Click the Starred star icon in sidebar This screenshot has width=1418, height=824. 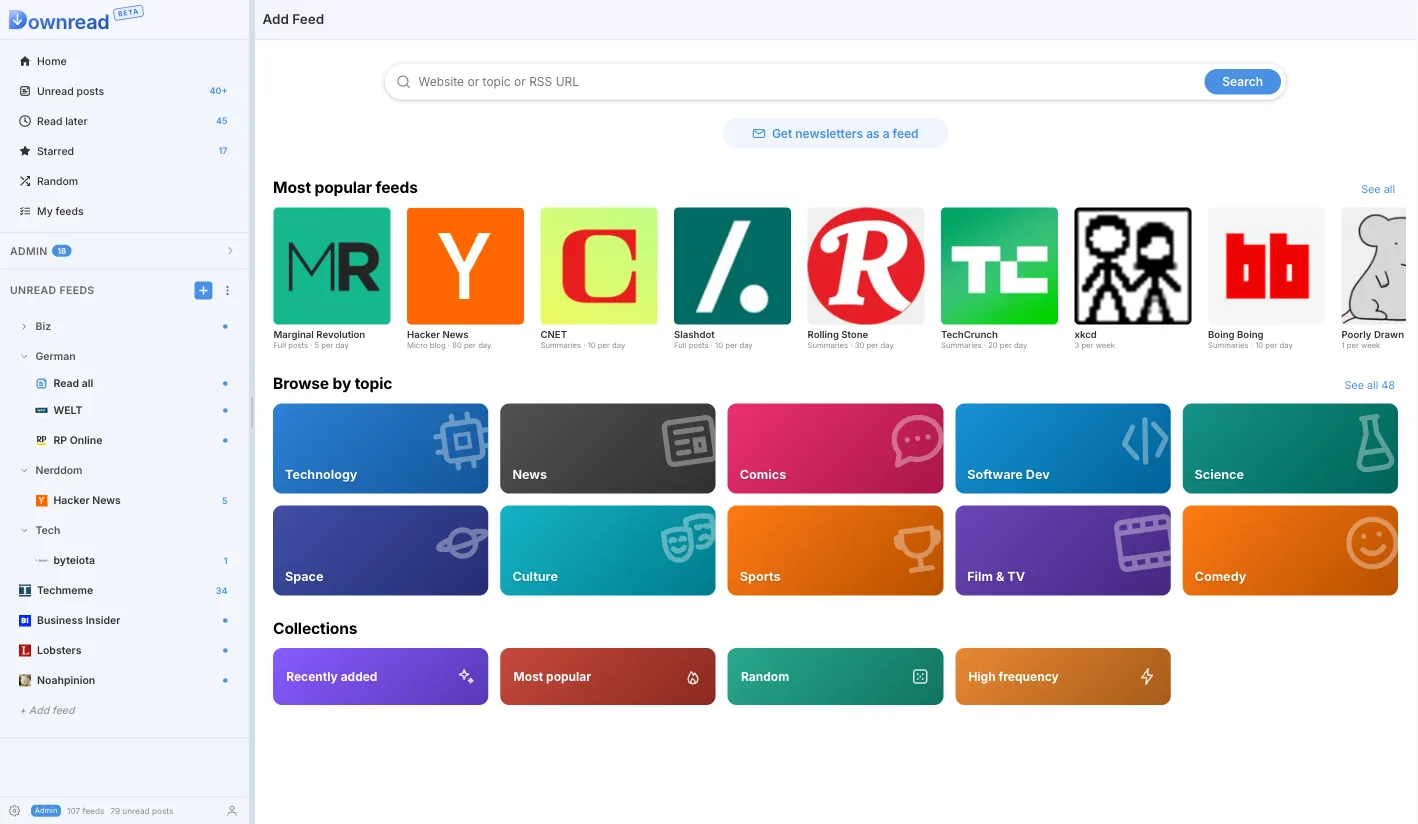[26, 151]
